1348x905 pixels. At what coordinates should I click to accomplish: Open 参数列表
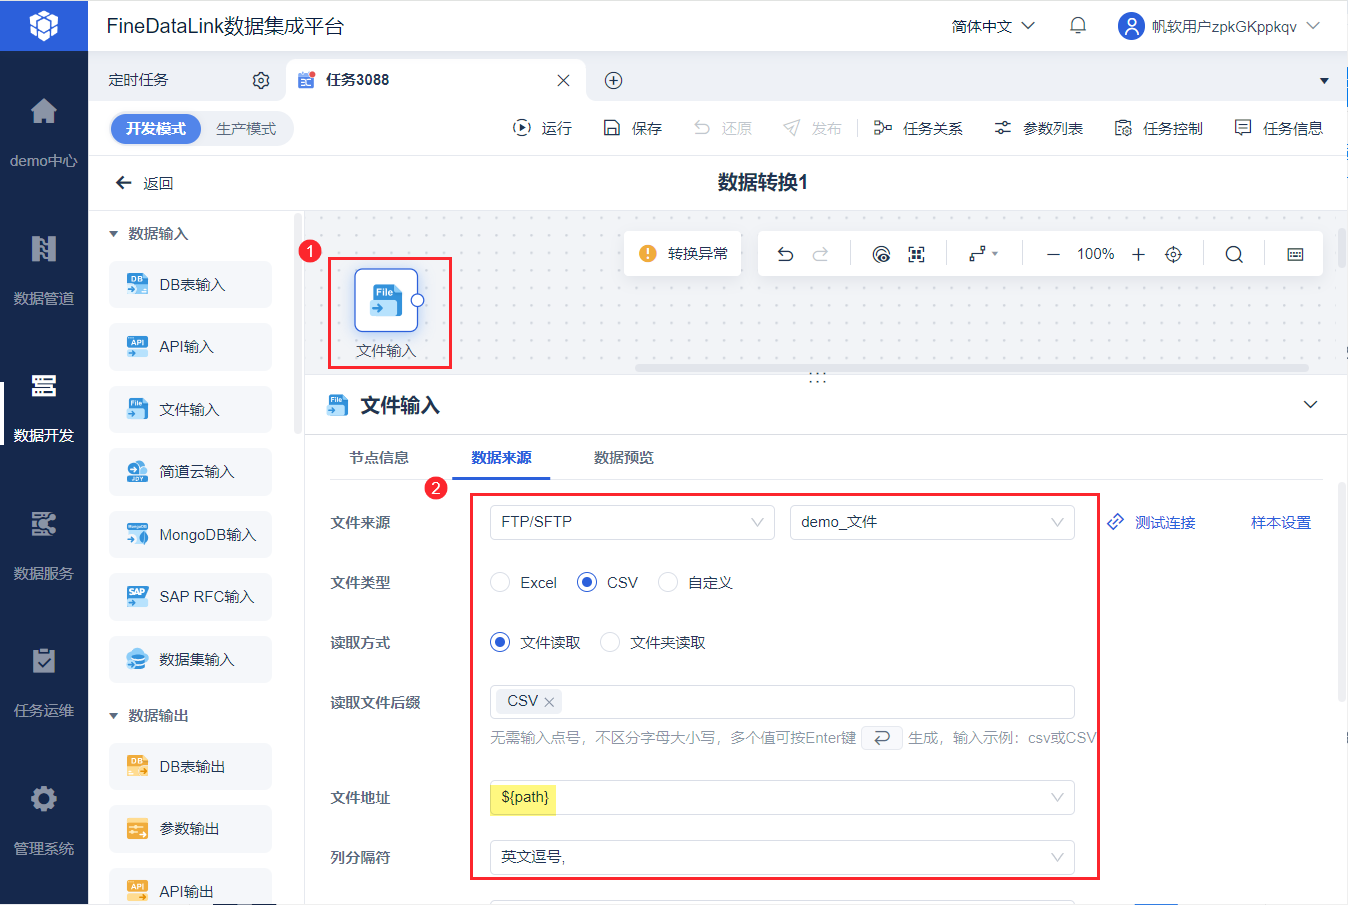[1038, 128]
